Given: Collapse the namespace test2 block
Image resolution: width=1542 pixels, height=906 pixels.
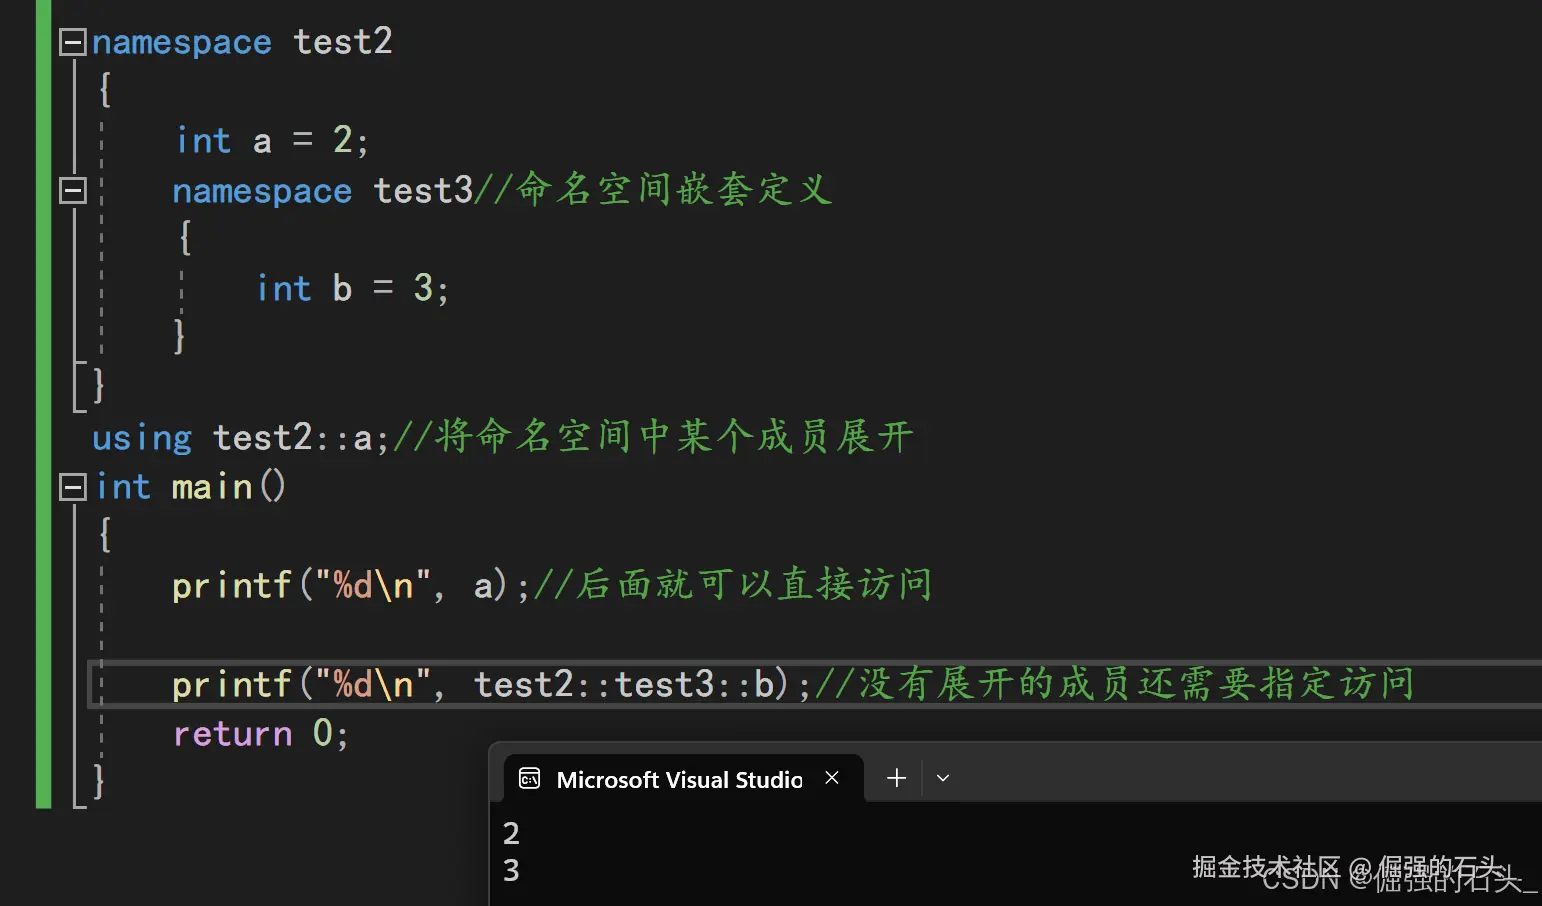Looking at the screenshot, I should (72, 42).
